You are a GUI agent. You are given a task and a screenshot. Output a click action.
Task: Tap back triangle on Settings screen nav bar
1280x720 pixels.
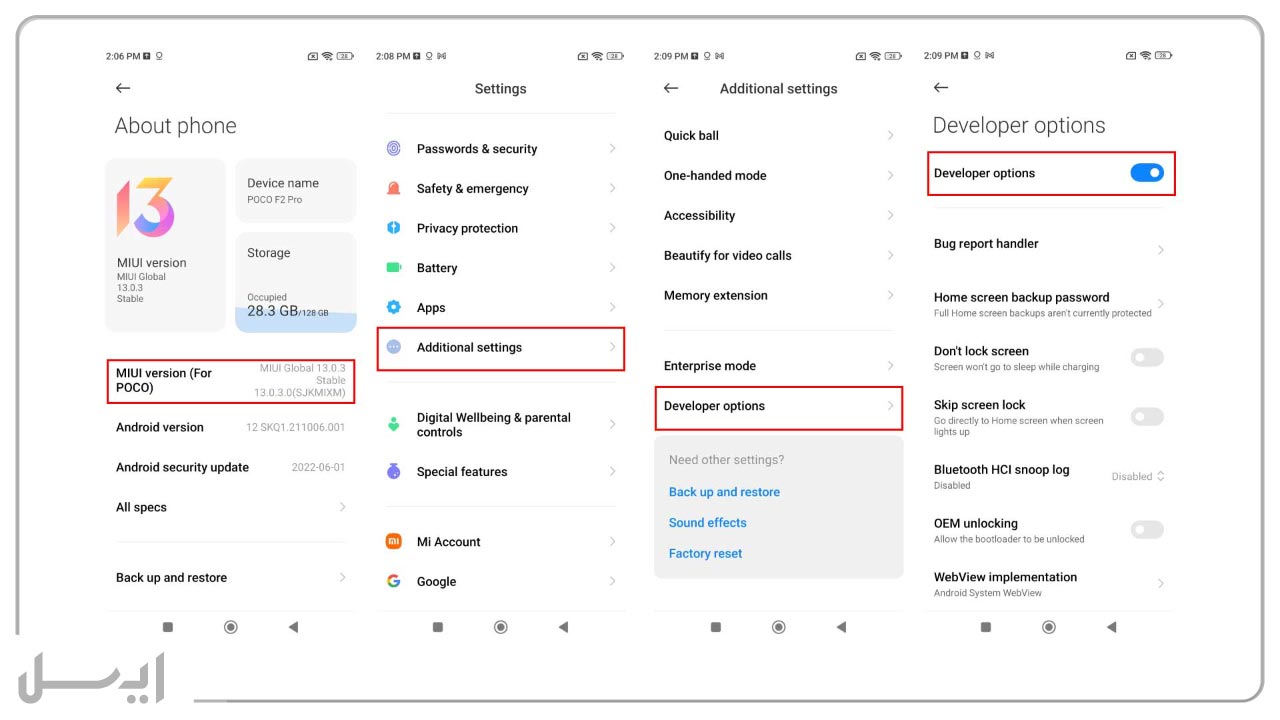click(563, 627)
